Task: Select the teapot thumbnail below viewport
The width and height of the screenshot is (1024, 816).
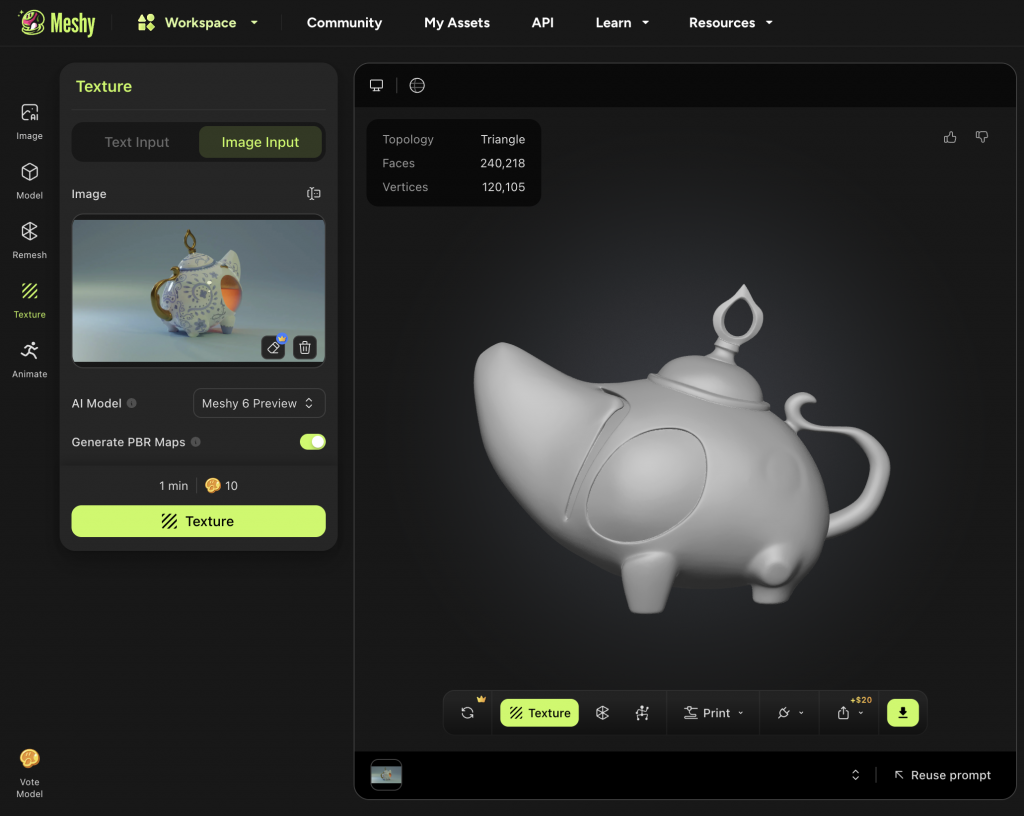Action: (386, 775)
